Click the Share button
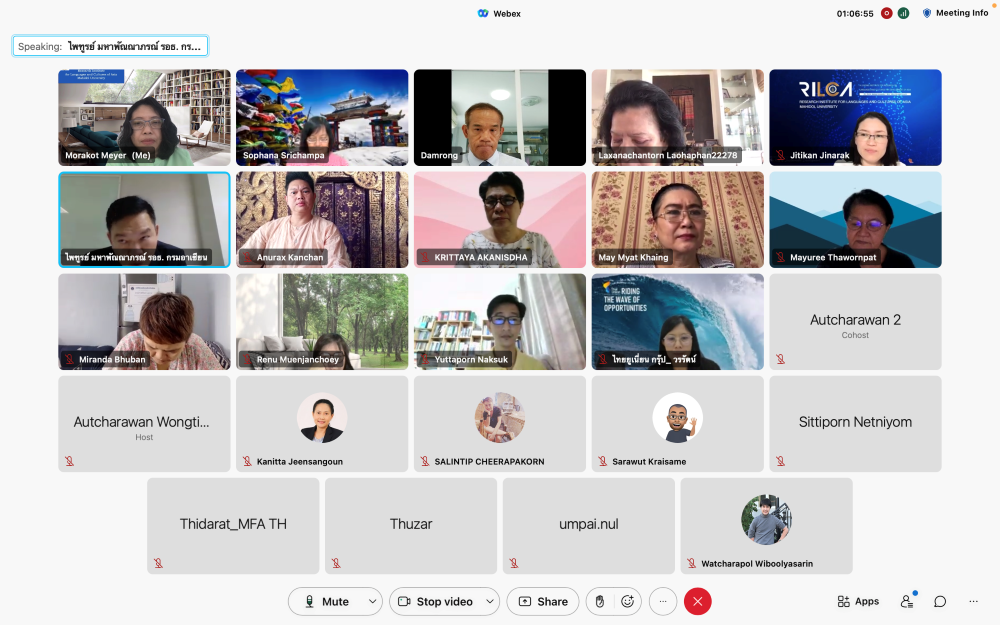 click(x=542, y=601)
